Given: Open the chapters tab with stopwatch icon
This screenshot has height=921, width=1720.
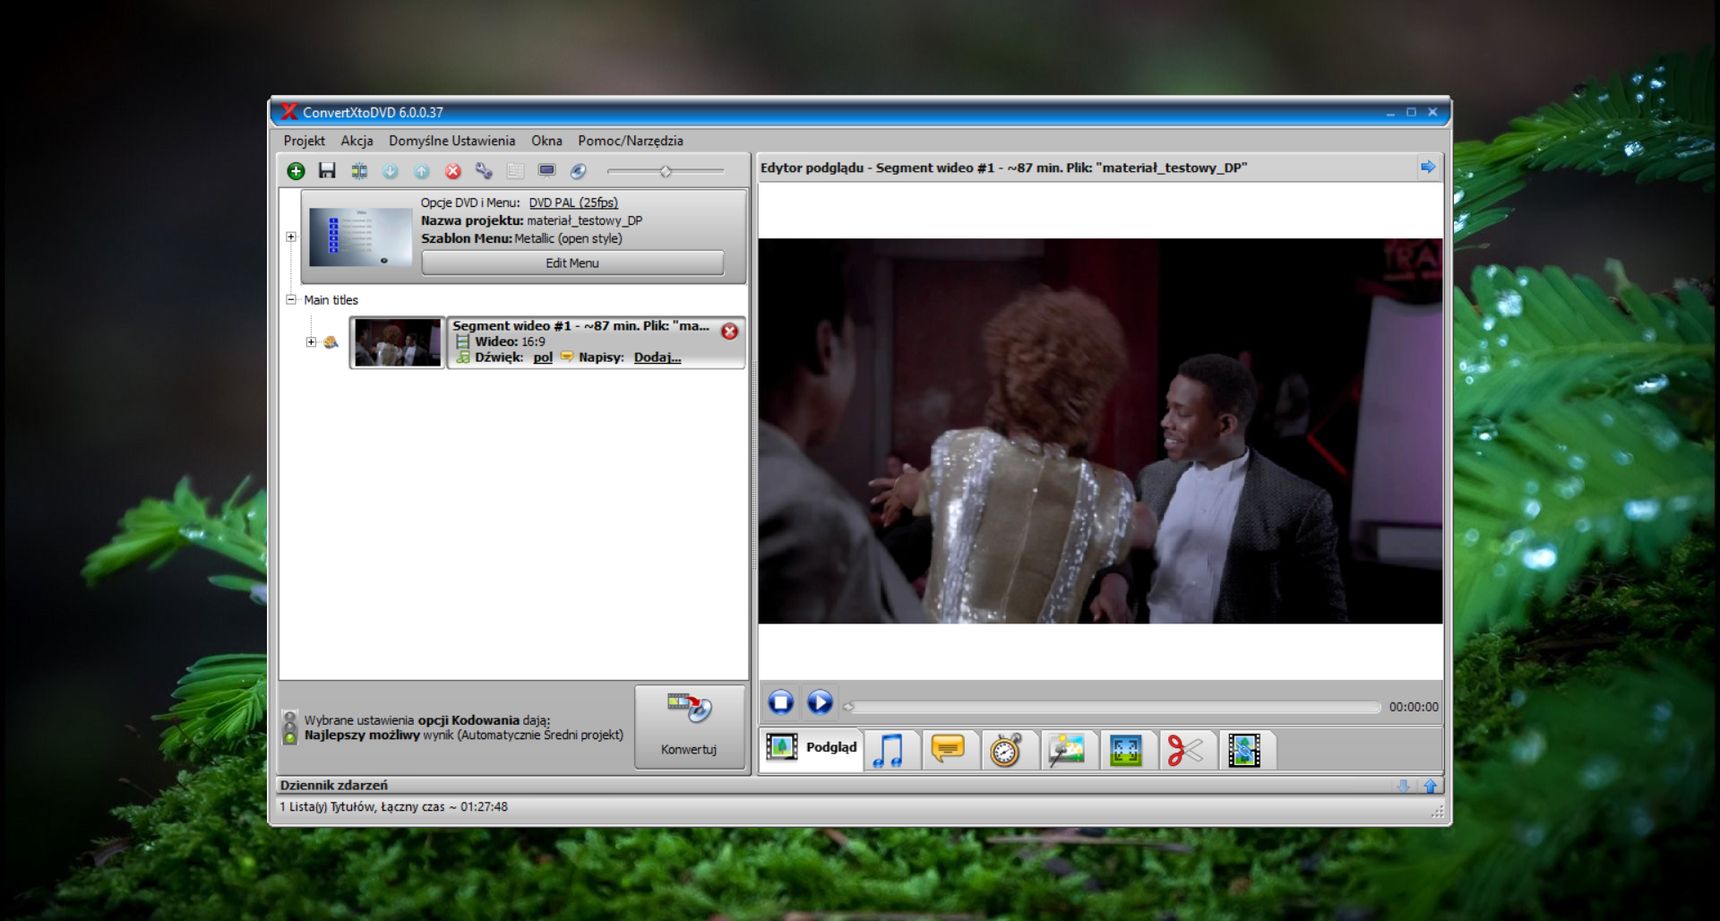Looking at the screenshot, I should pyautogui.click(x=1006, y=750).
